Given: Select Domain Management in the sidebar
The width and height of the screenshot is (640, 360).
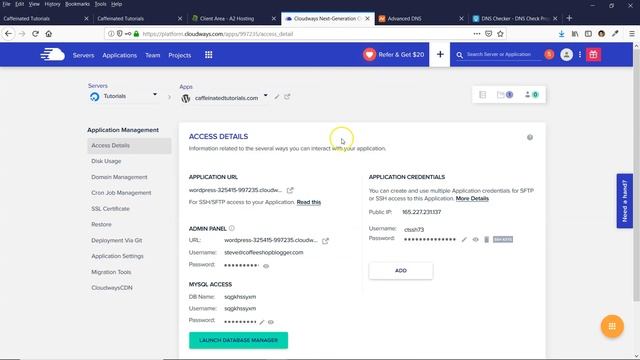Looking at the screenshot, I should [x=119, y=177].
